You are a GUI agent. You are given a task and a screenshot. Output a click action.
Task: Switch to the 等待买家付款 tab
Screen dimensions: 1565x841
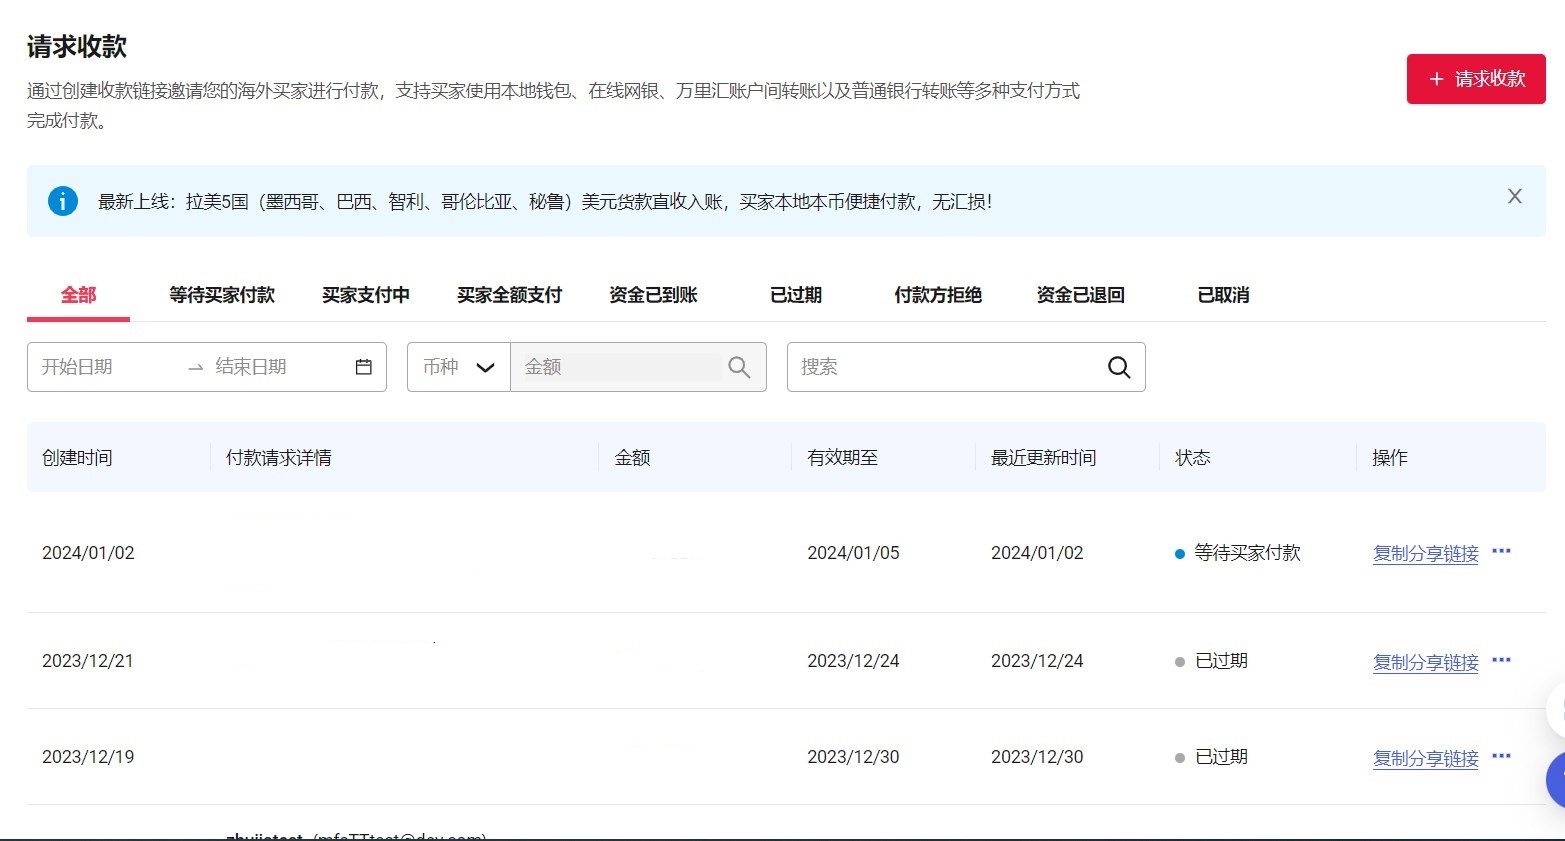(x=221, y=295)
